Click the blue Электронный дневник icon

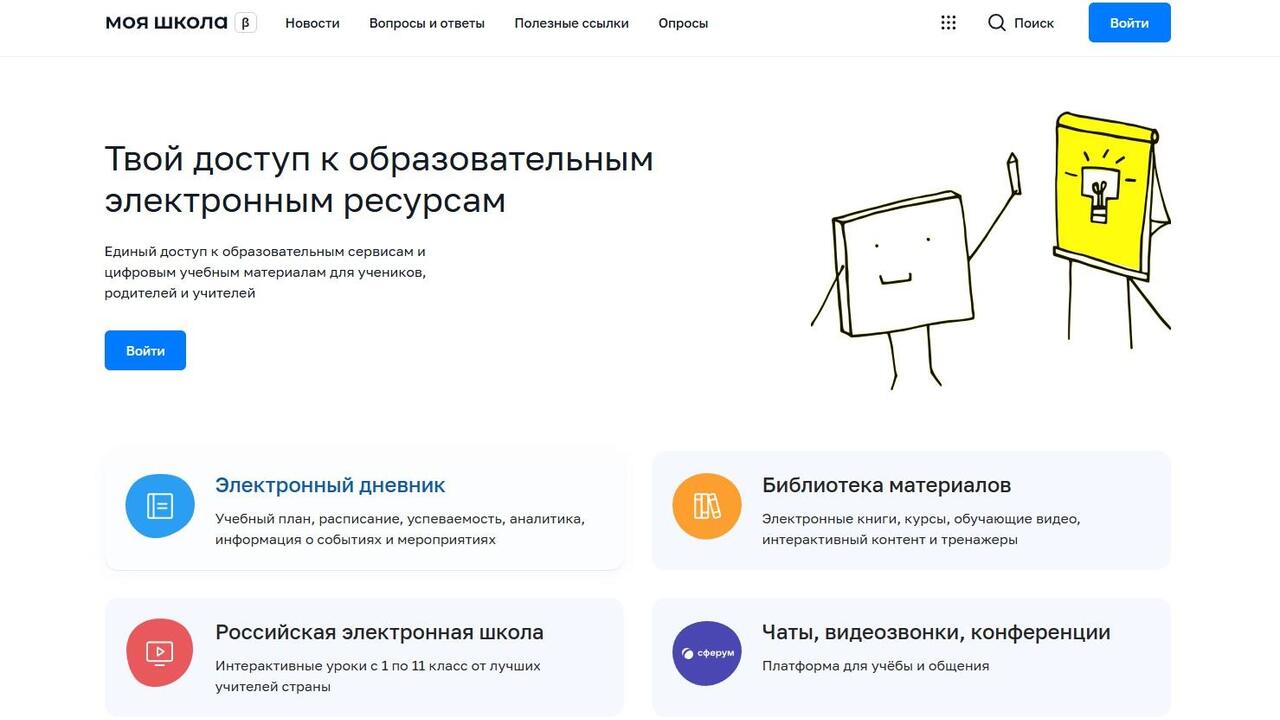pos(160,506)
